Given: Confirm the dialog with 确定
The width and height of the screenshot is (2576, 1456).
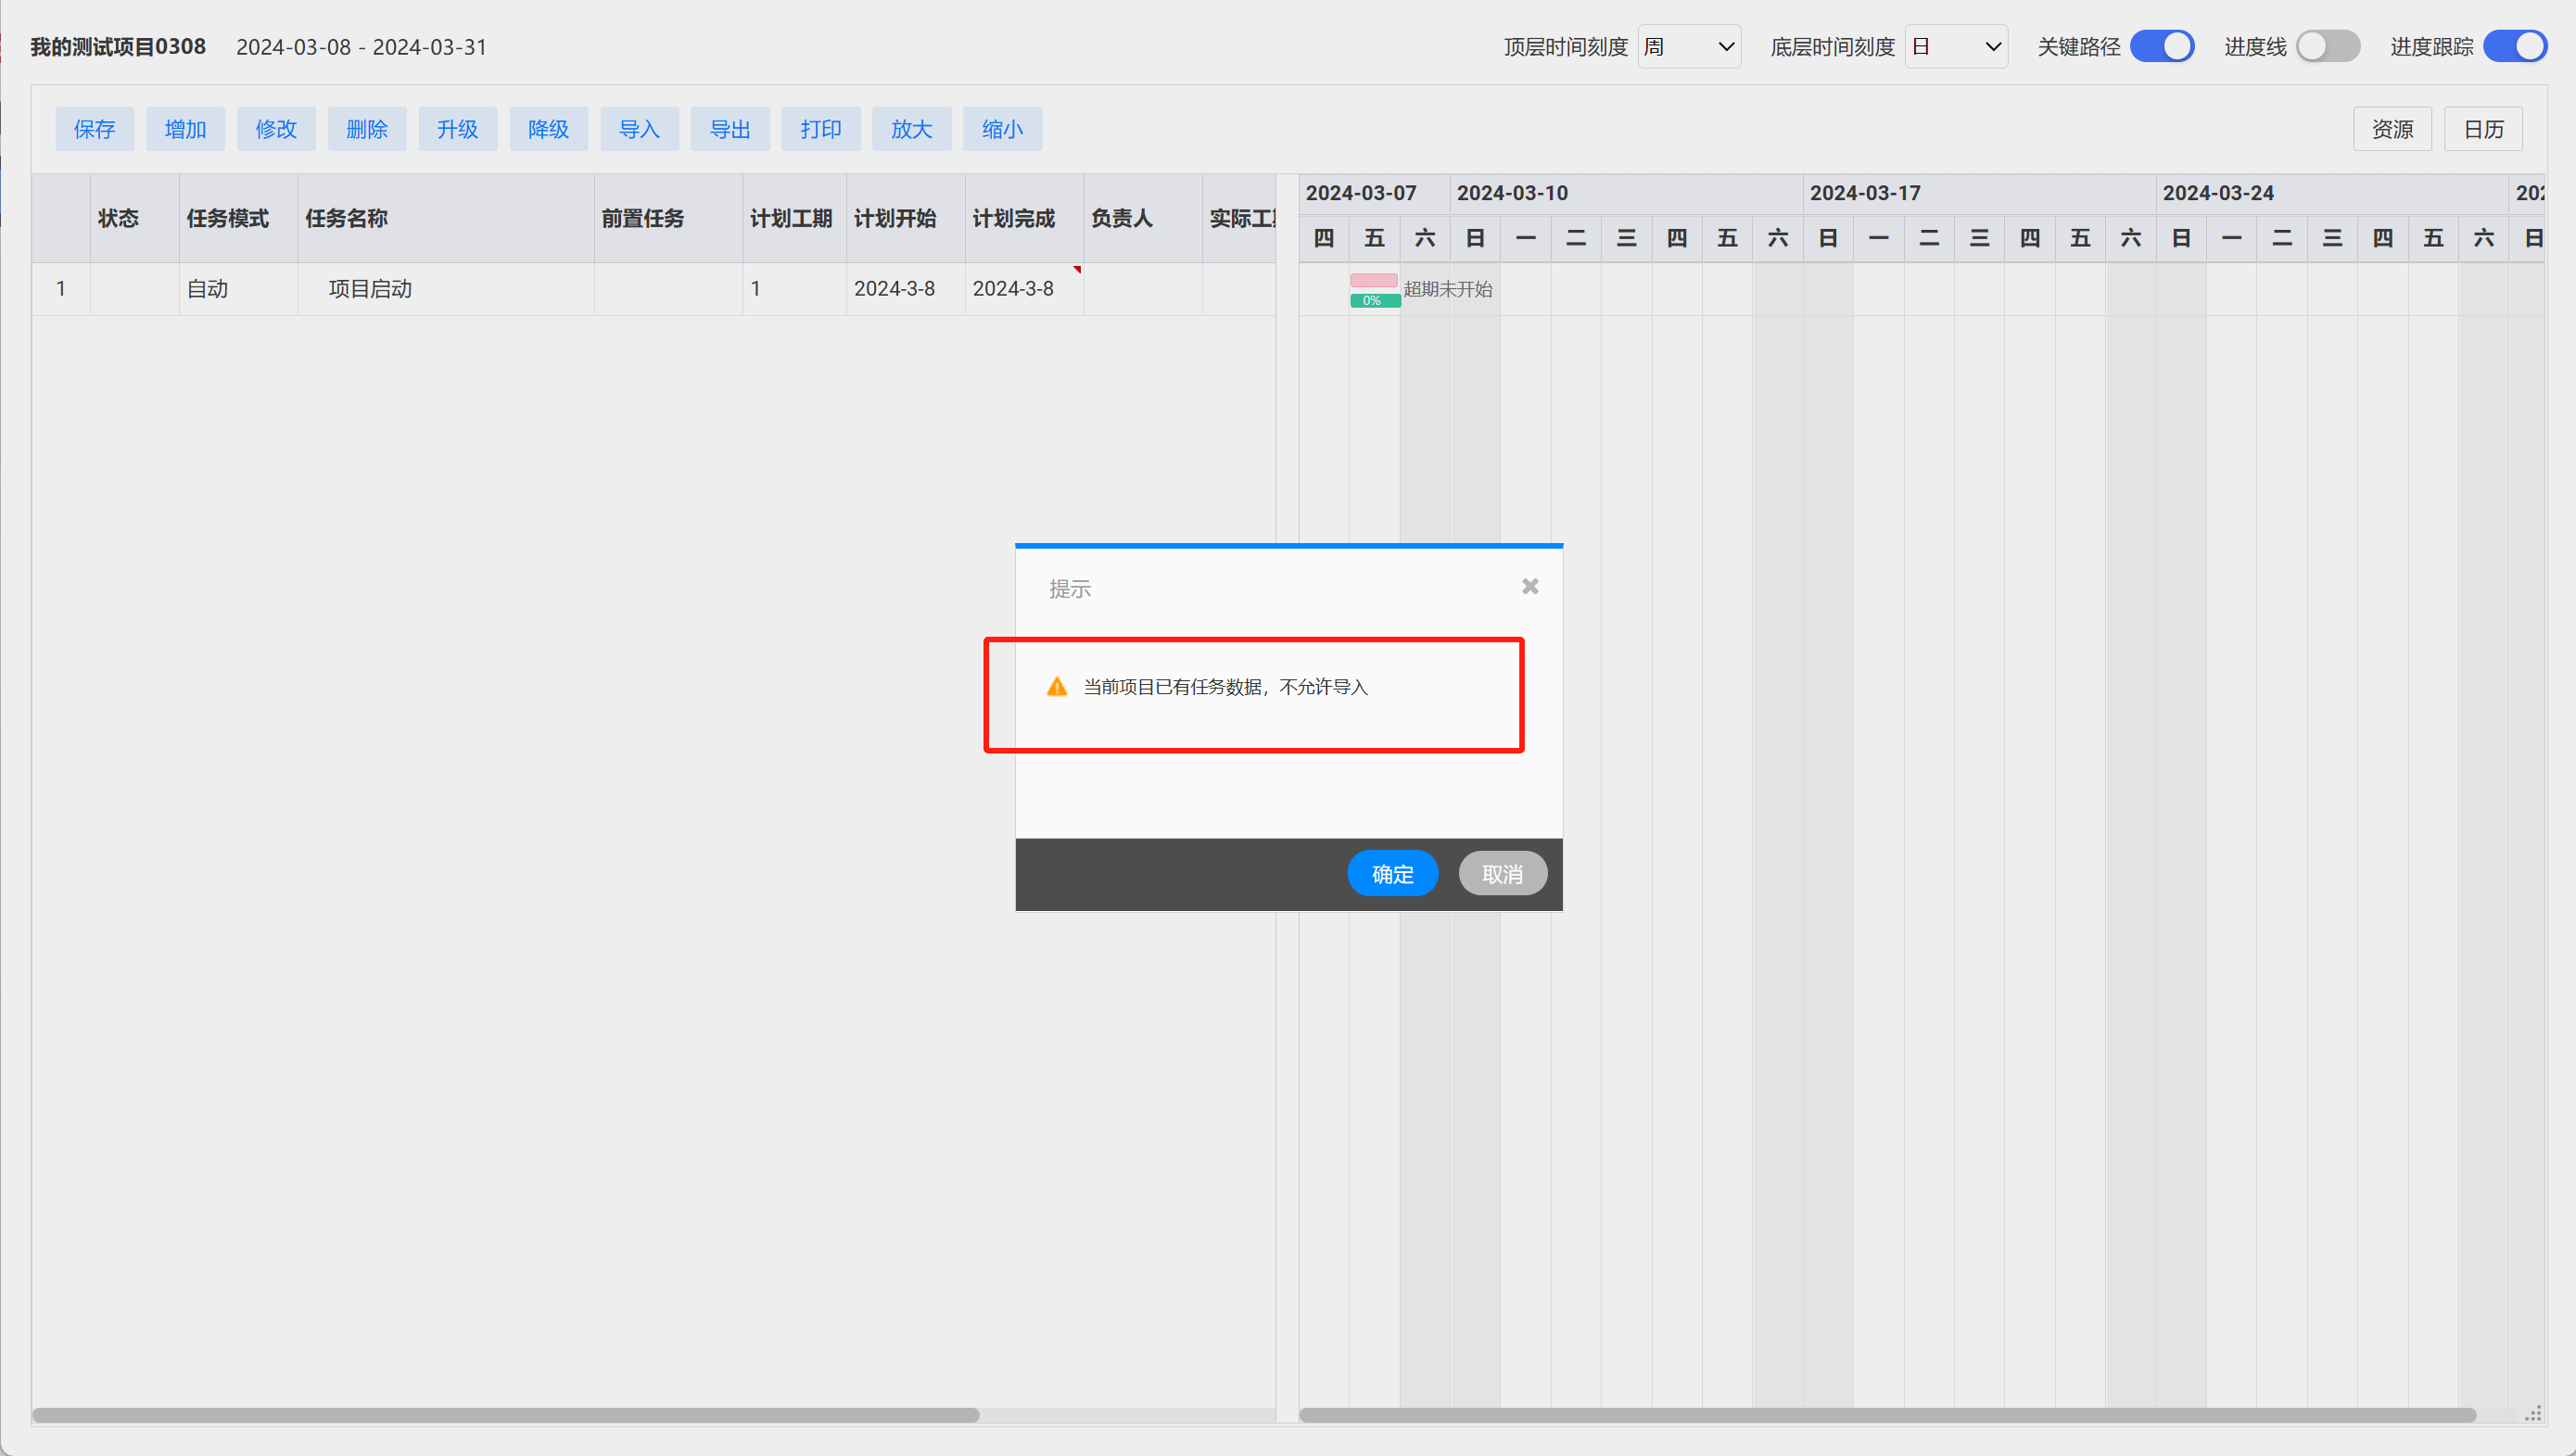Looking at the screenshot, I should click(1392, 874).
